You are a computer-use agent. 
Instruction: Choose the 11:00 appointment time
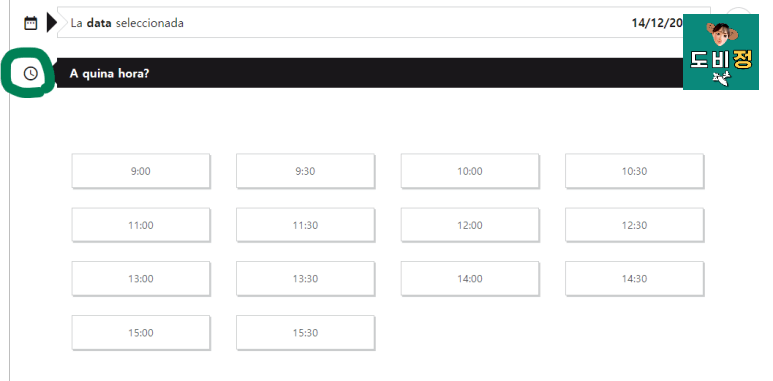(141, 225)
